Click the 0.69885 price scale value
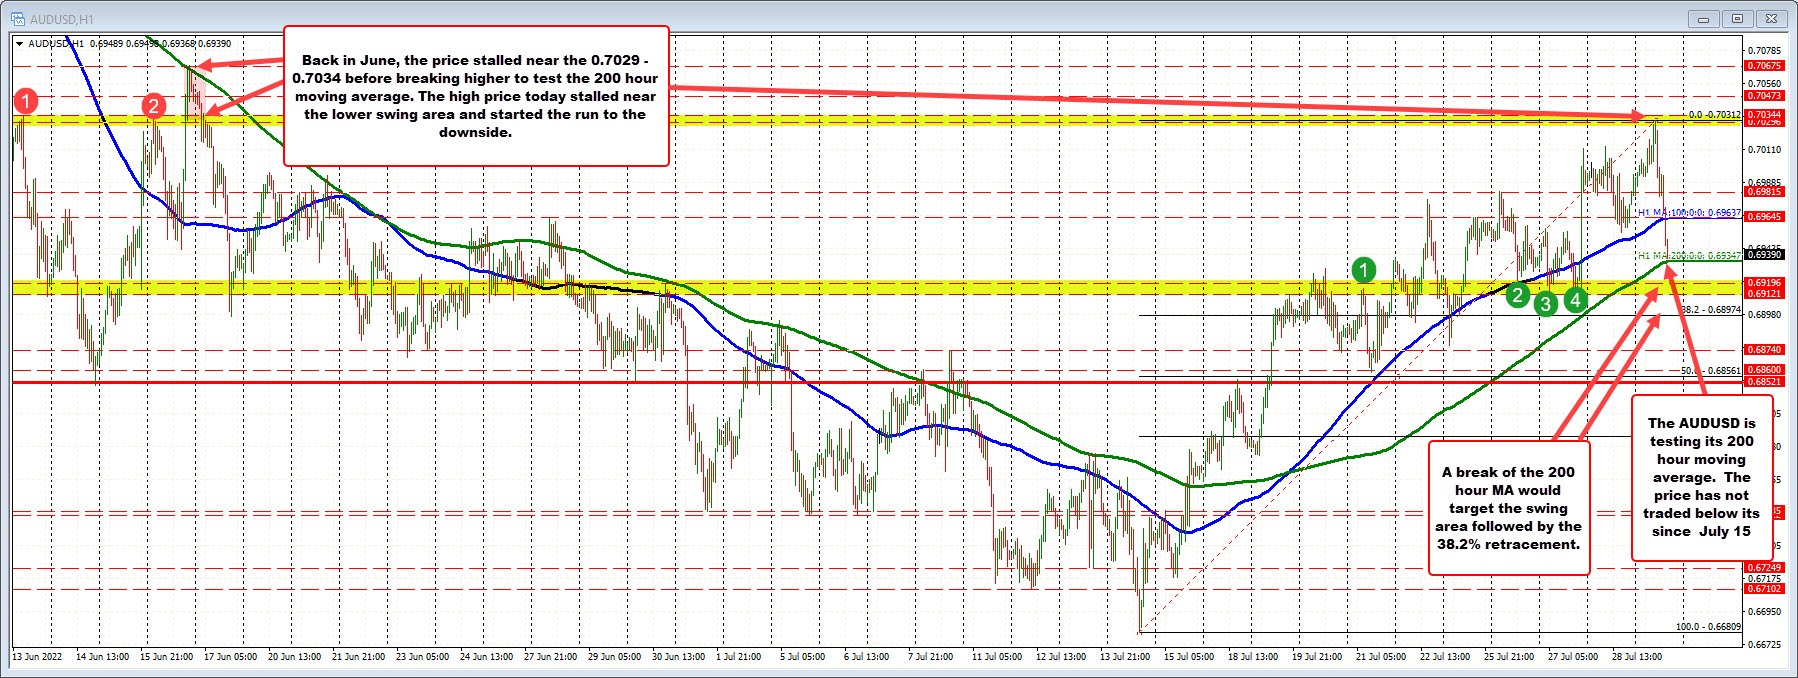1798x678 pixels. [x=1764, y=183]
